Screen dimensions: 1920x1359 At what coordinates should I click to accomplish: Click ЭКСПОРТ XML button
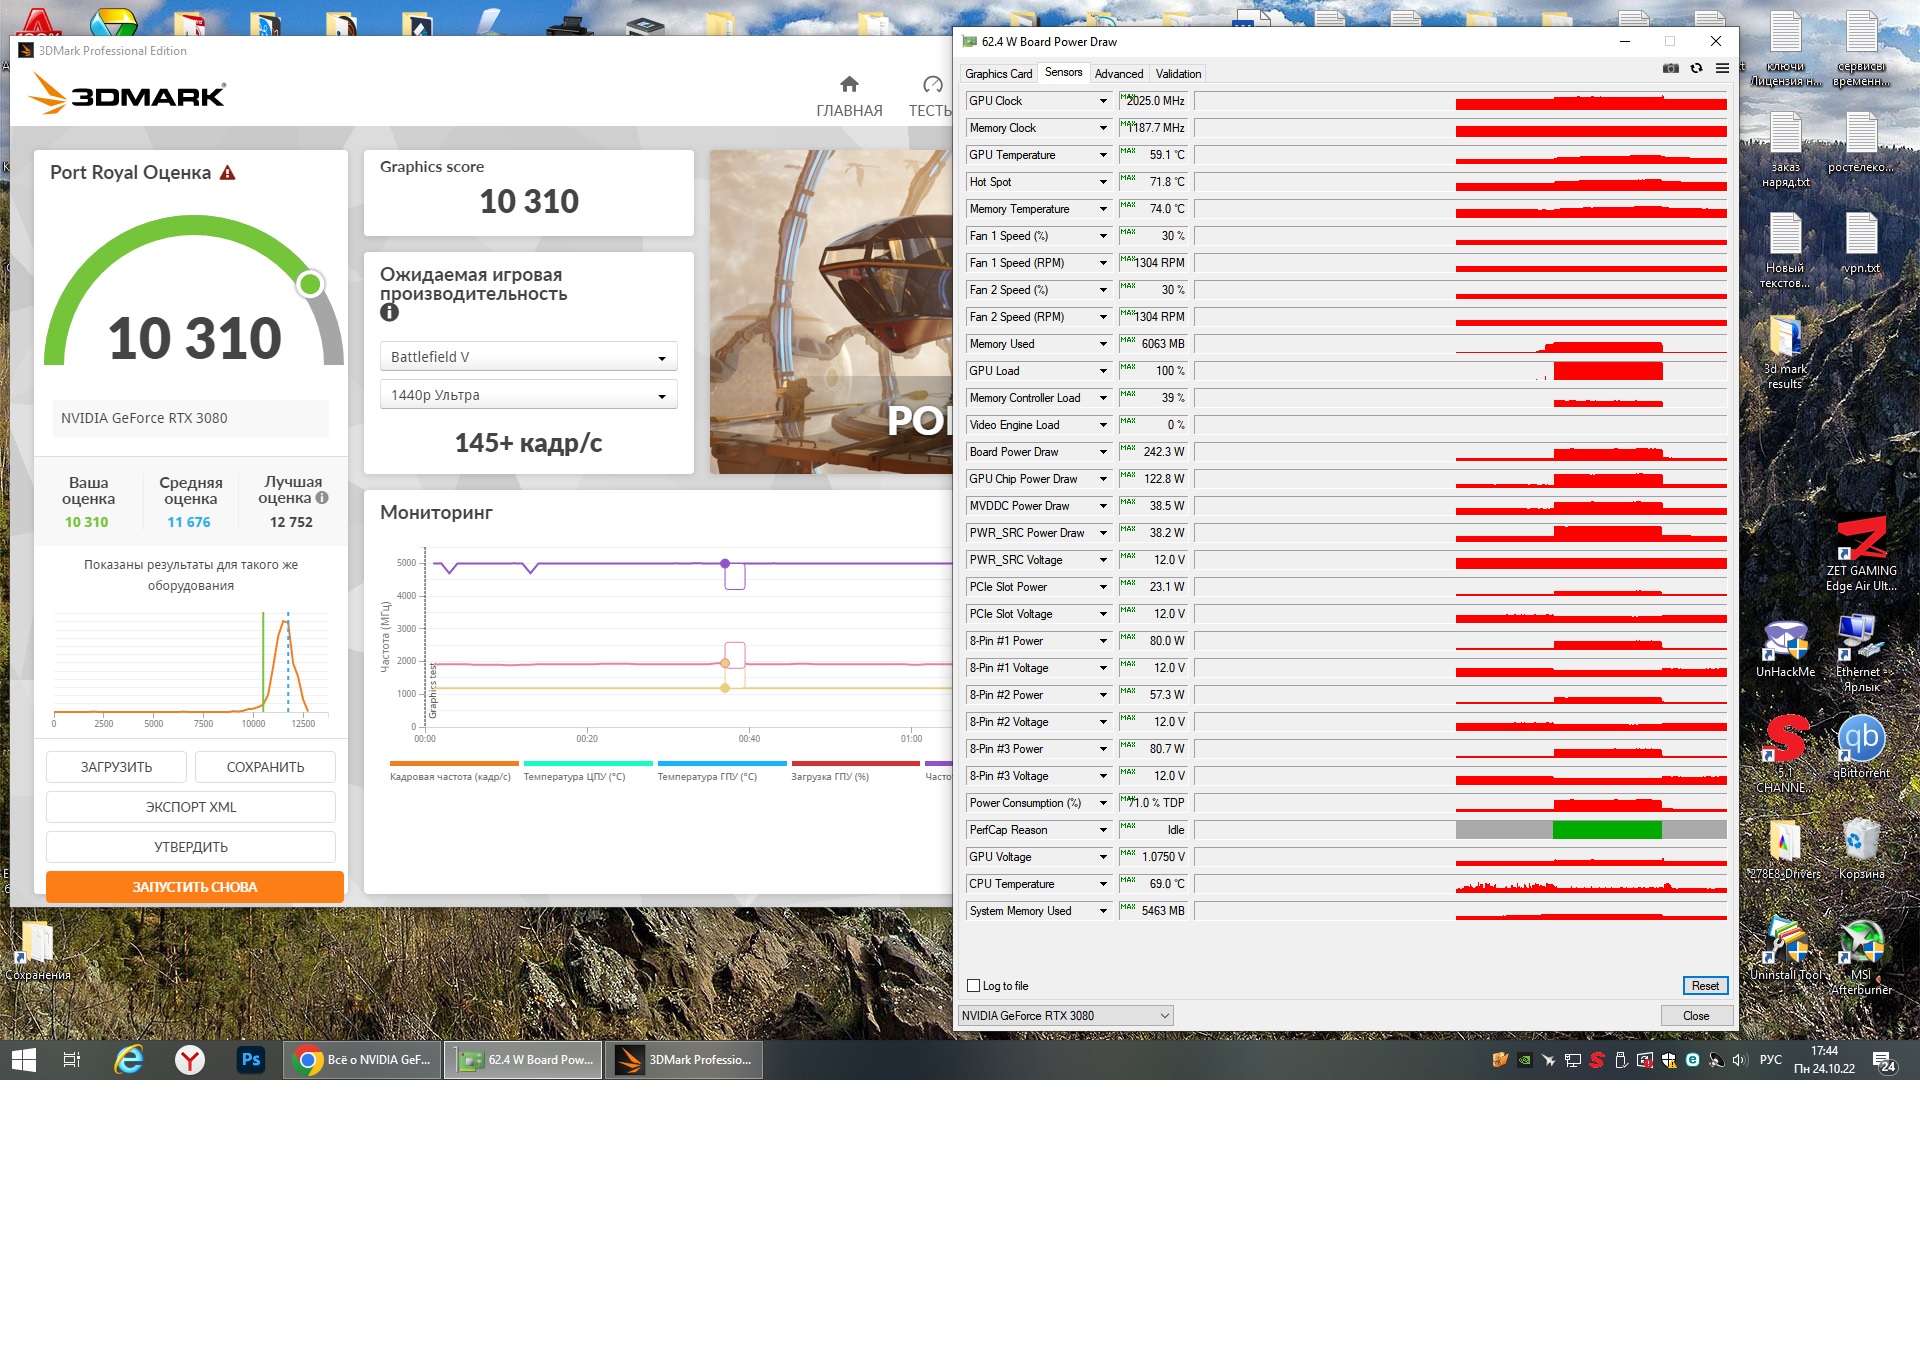click(190, 807)
